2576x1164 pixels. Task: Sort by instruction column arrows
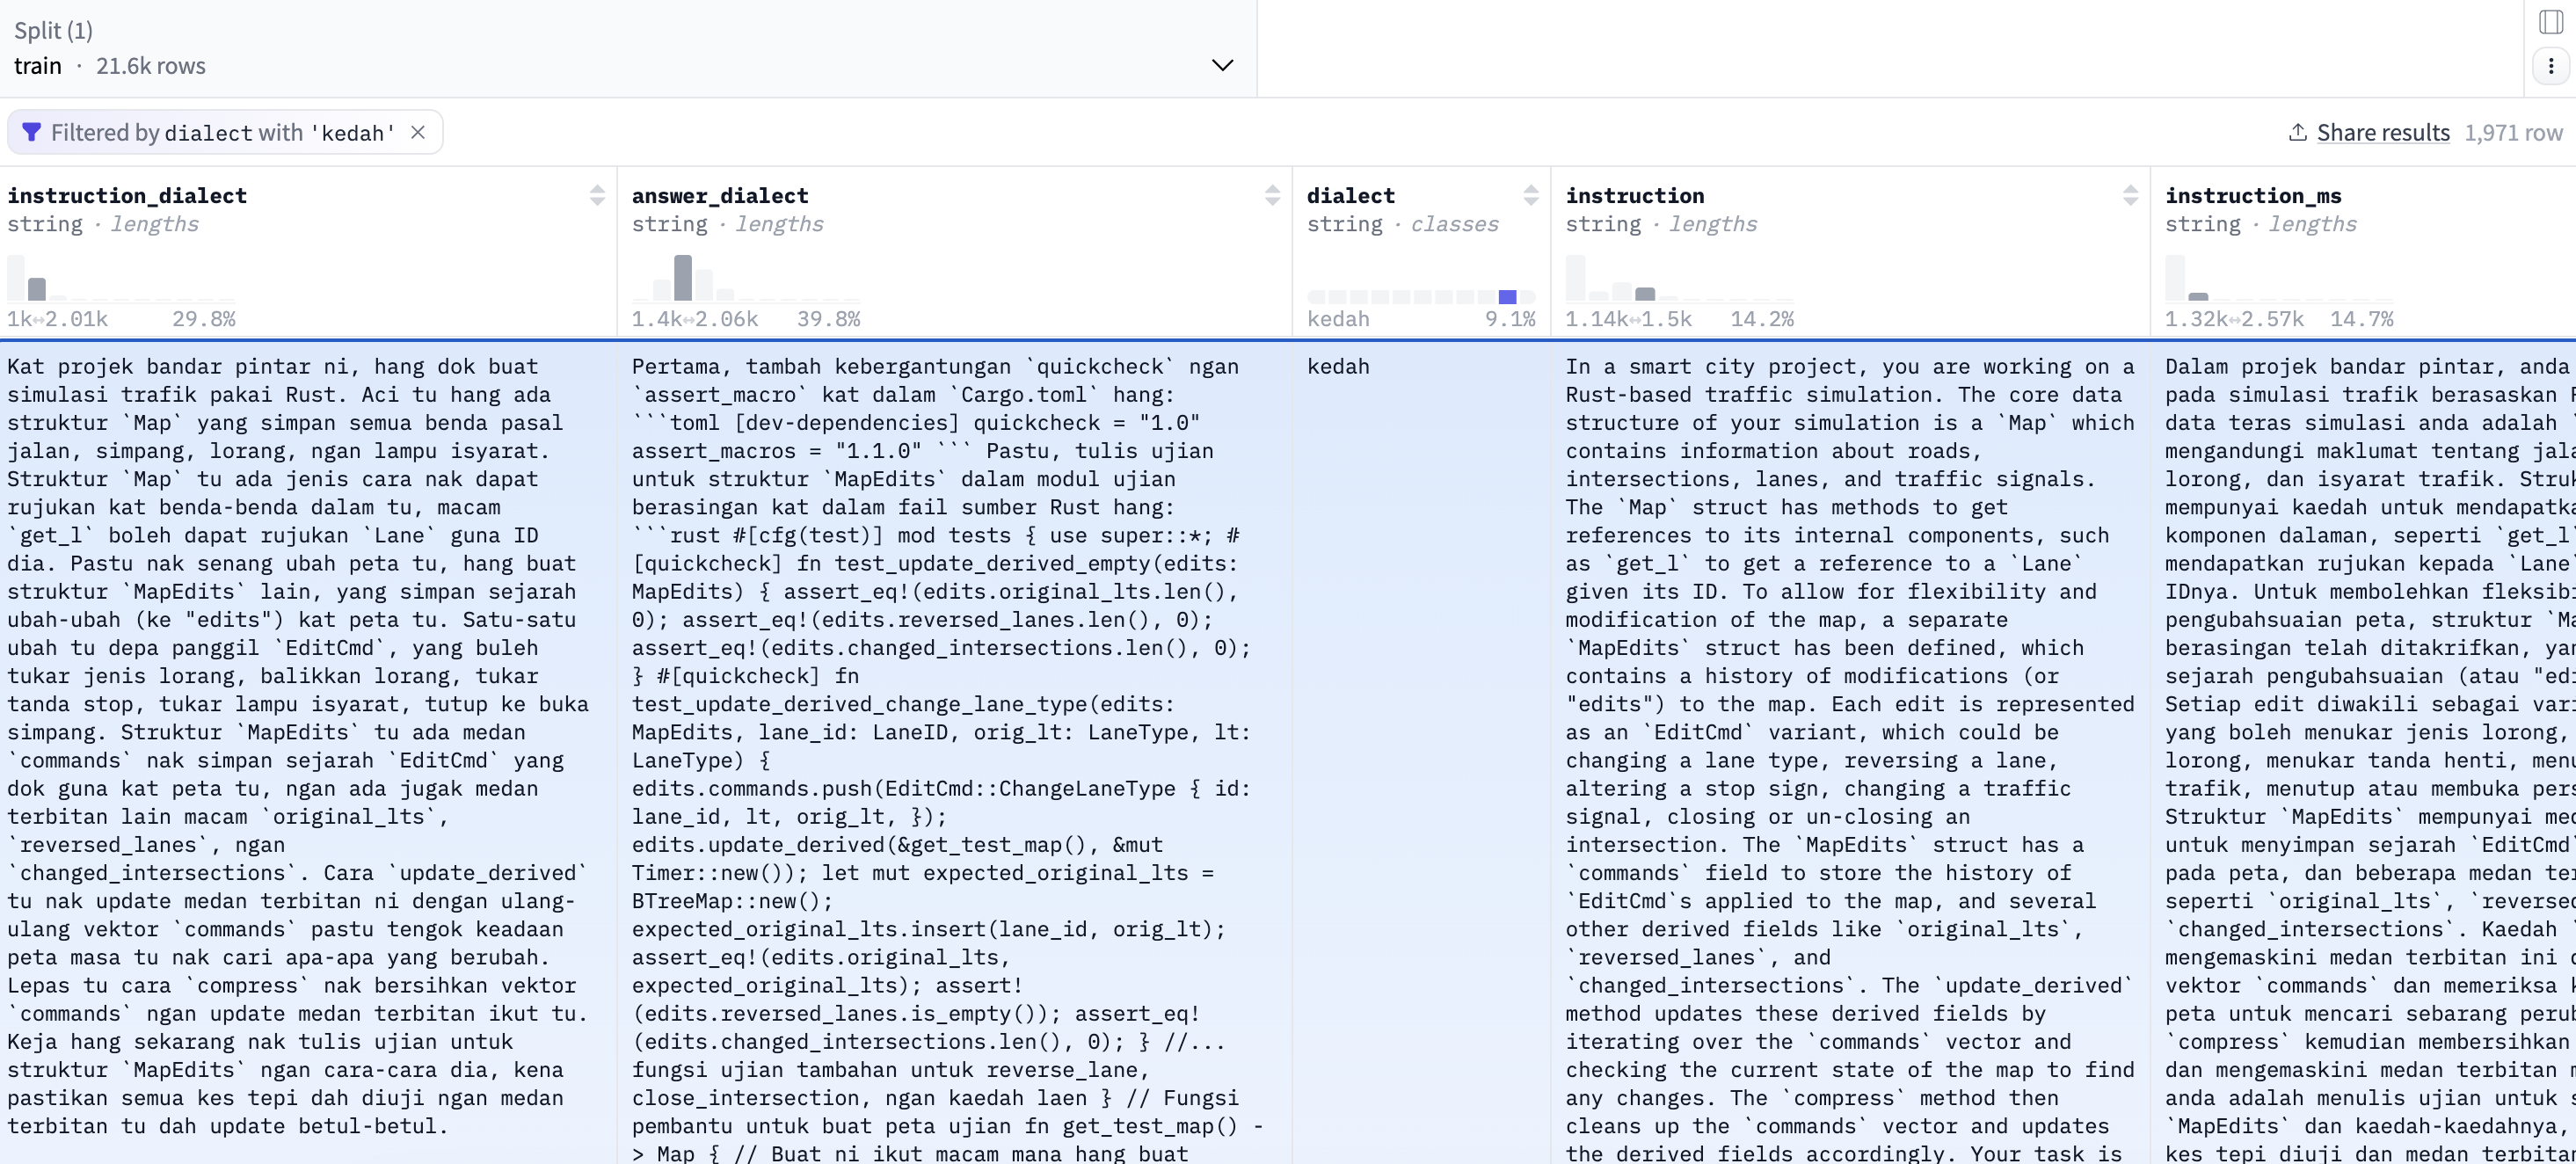click(x=2130, y=195)
